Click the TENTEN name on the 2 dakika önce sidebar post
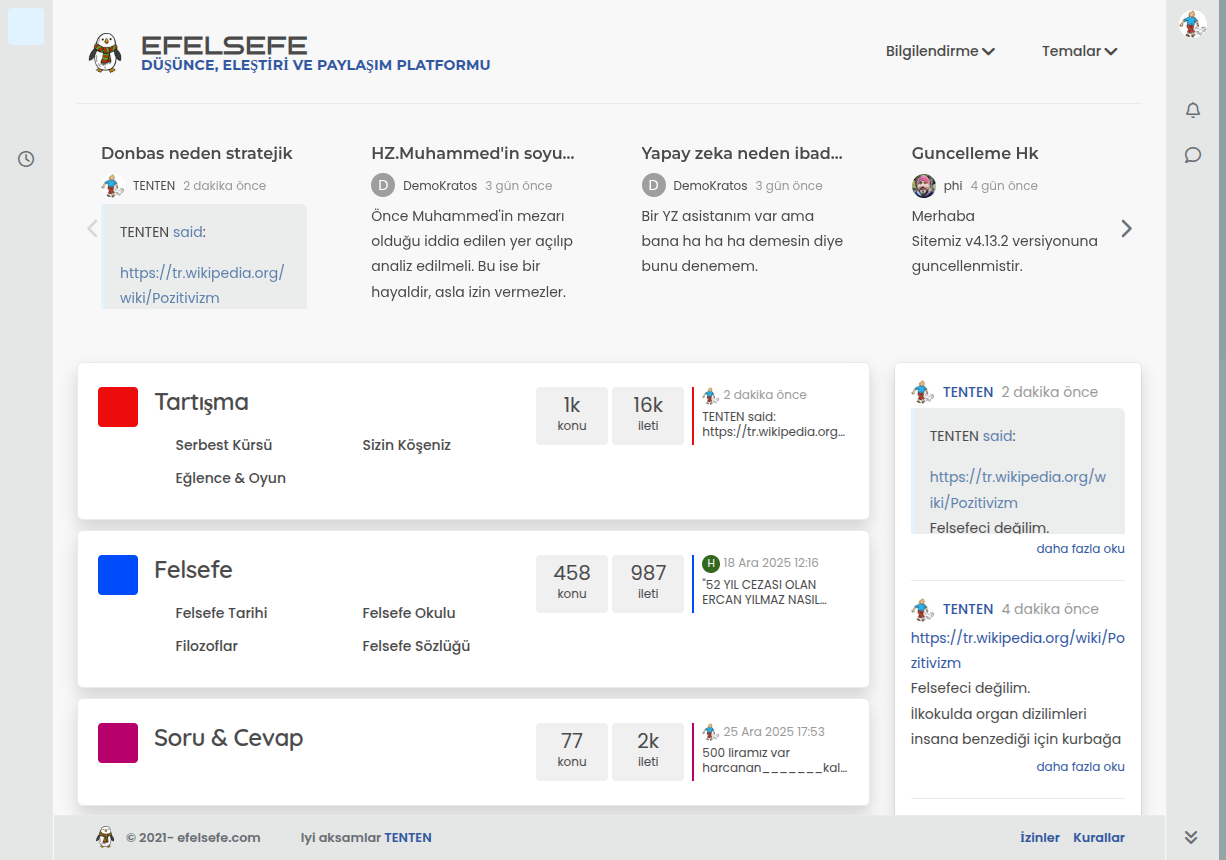Screen dimensions: 1226x860 coord(968,392)
